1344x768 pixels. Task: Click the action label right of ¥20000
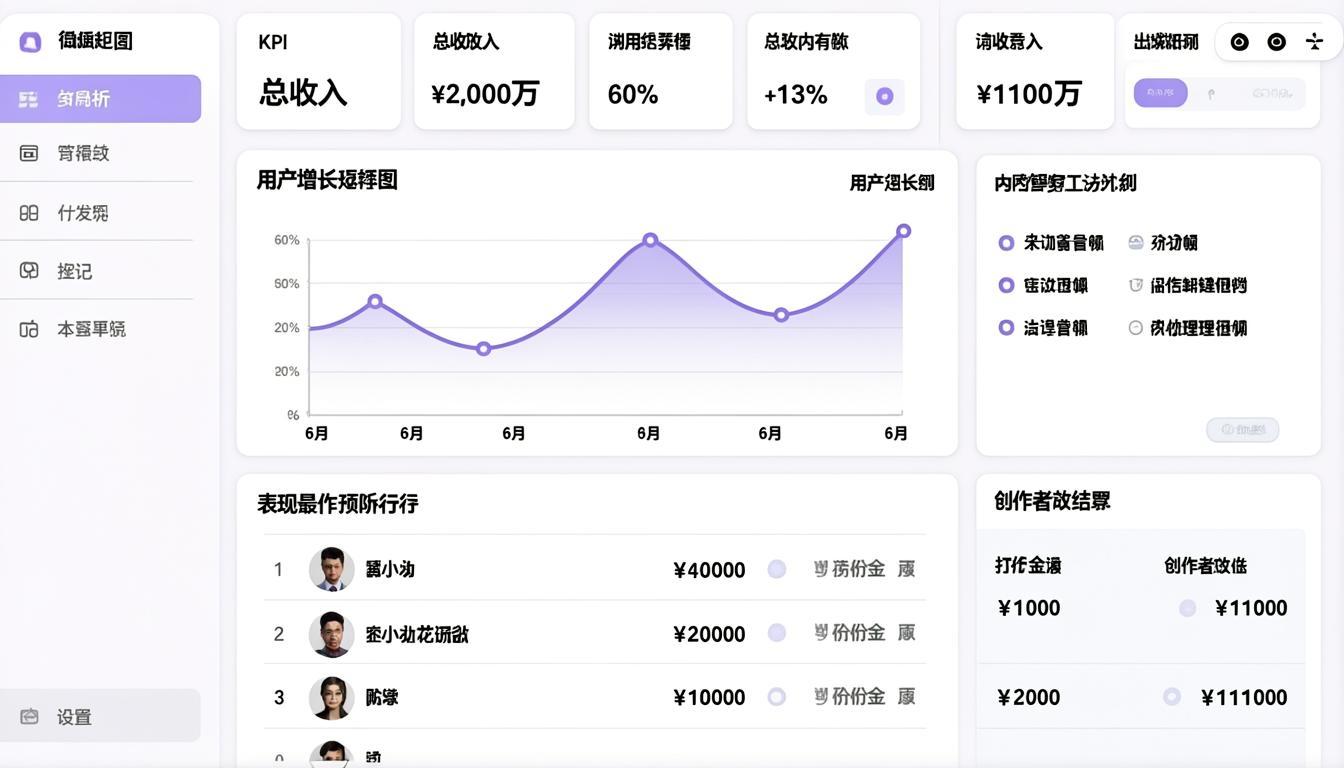coord(865,633)
